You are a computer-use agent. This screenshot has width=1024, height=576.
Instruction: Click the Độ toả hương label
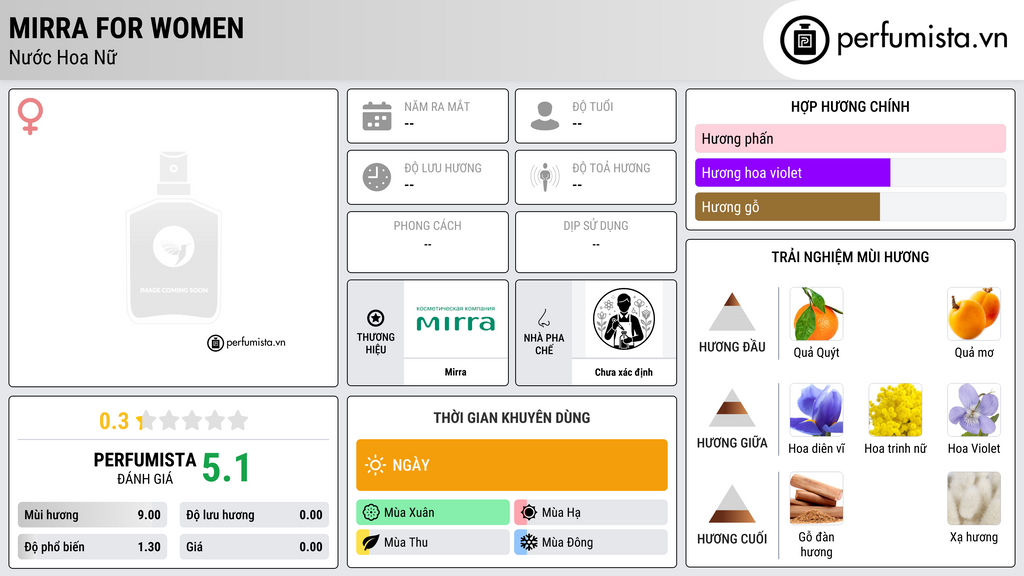pos(611,168)
